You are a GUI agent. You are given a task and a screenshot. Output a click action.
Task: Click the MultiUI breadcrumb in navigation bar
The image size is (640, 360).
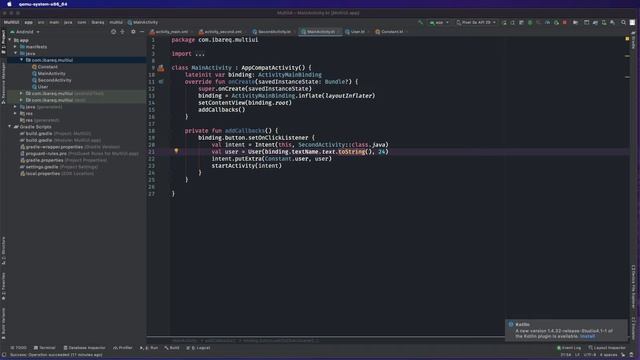pos(11,22)
